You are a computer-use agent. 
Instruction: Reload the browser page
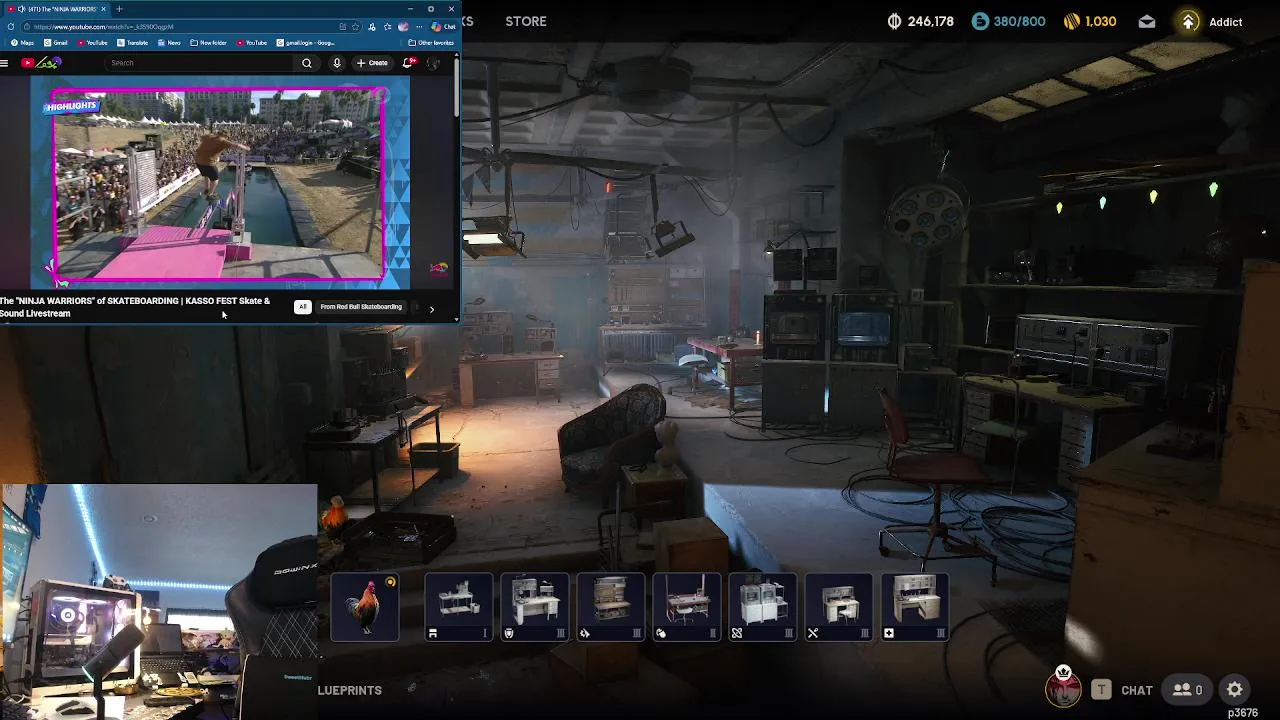point(11,27)
